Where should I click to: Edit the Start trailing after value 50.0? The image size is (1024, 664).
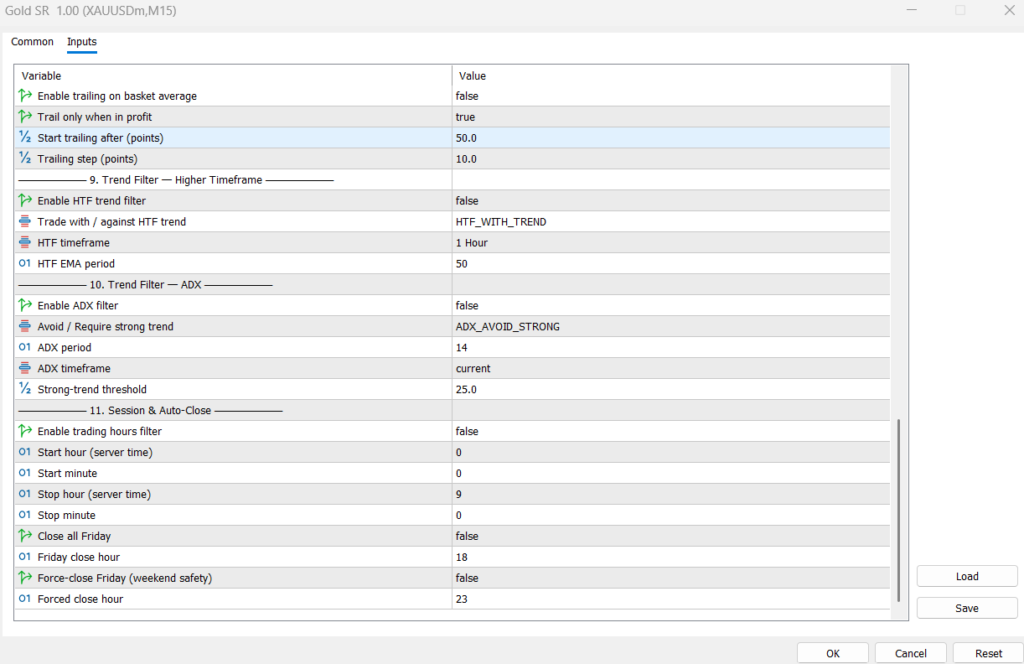[x=671, y=138]
